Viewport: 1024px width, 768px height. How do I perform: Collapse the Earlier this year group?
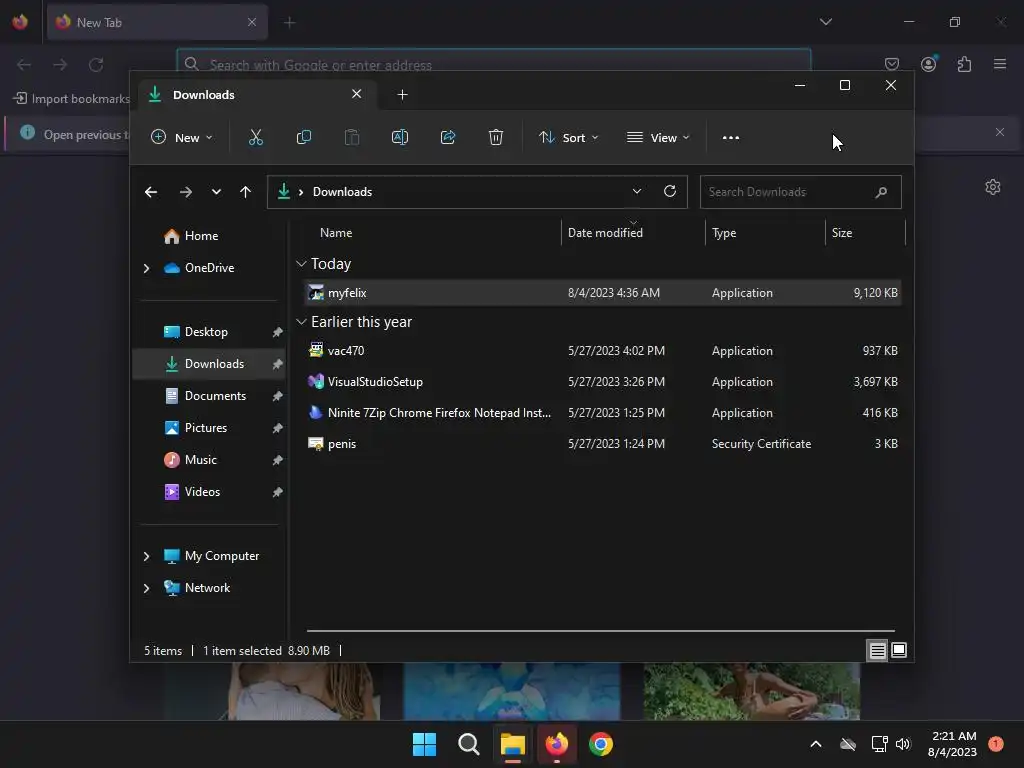pos(301,322)
